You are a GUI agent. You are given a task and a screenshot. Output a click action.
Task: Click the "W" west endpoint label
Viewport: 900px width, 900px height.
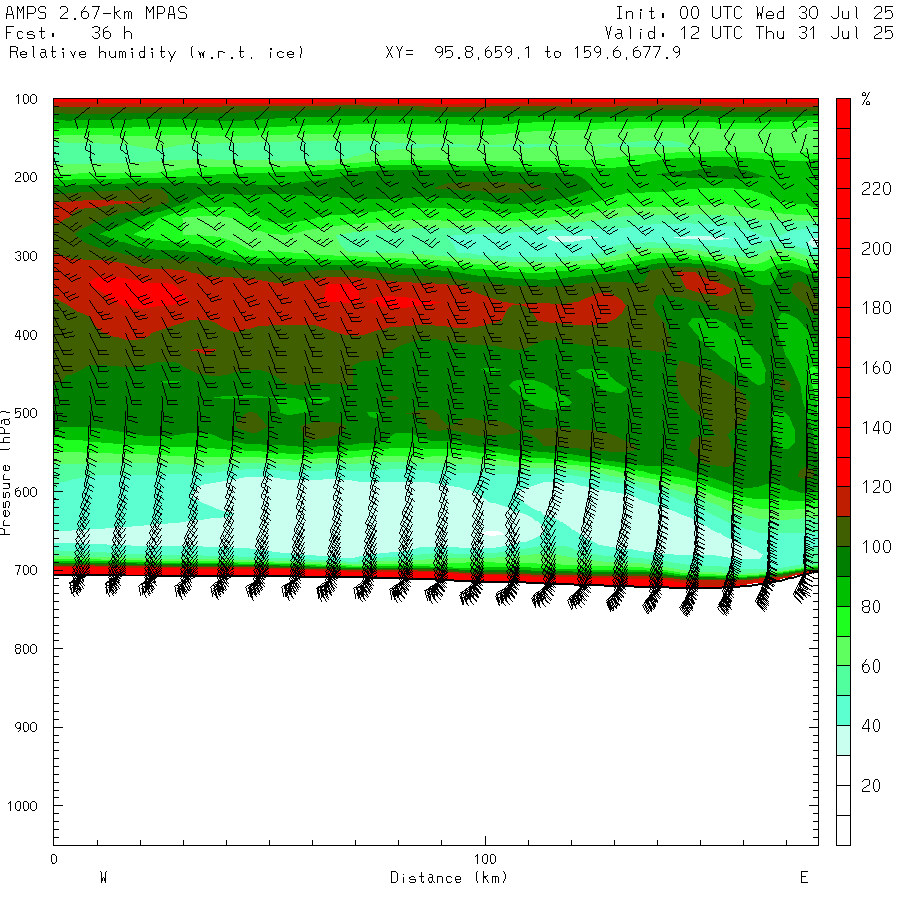tap(104, 878)
